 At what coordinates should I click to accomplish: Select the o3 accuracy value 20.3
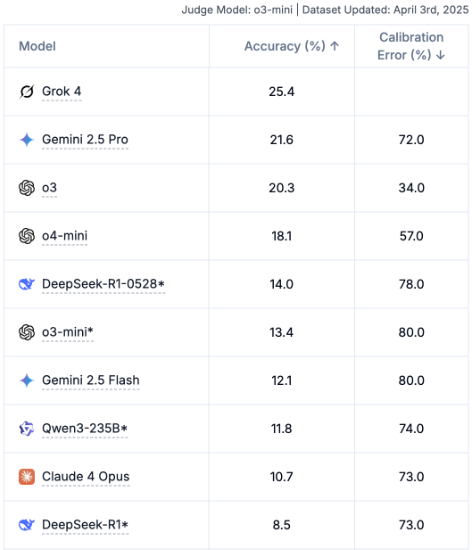point(282,188)
